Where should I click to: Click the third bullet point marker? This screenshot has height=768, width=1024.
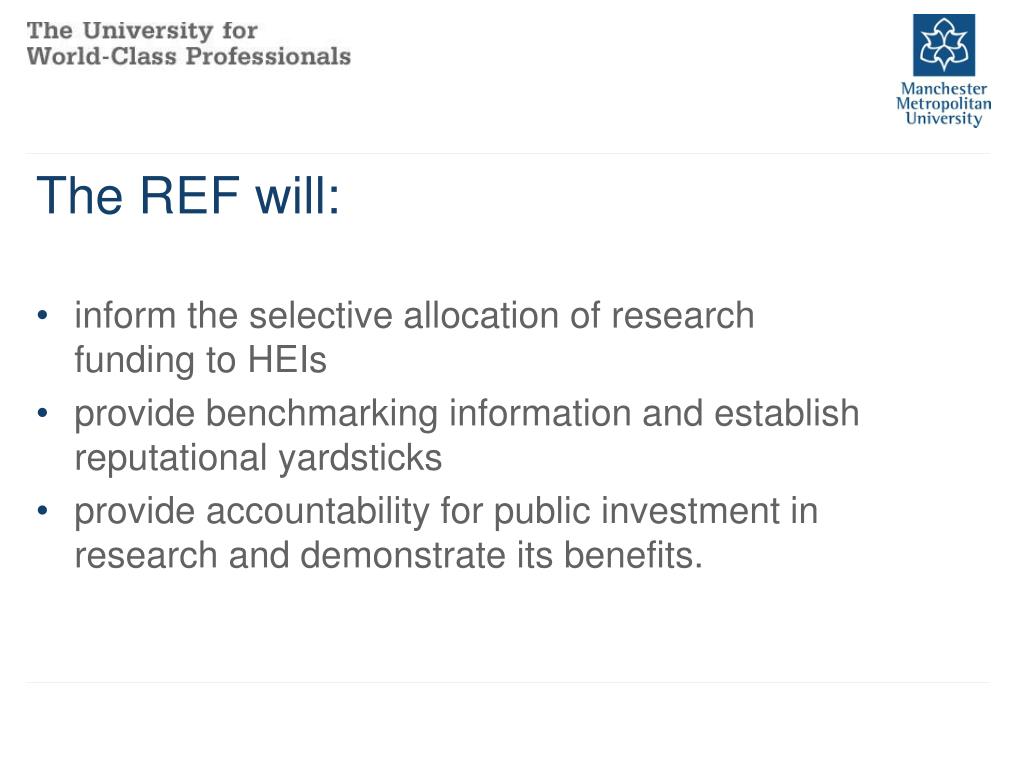click(x=42, y=511)
